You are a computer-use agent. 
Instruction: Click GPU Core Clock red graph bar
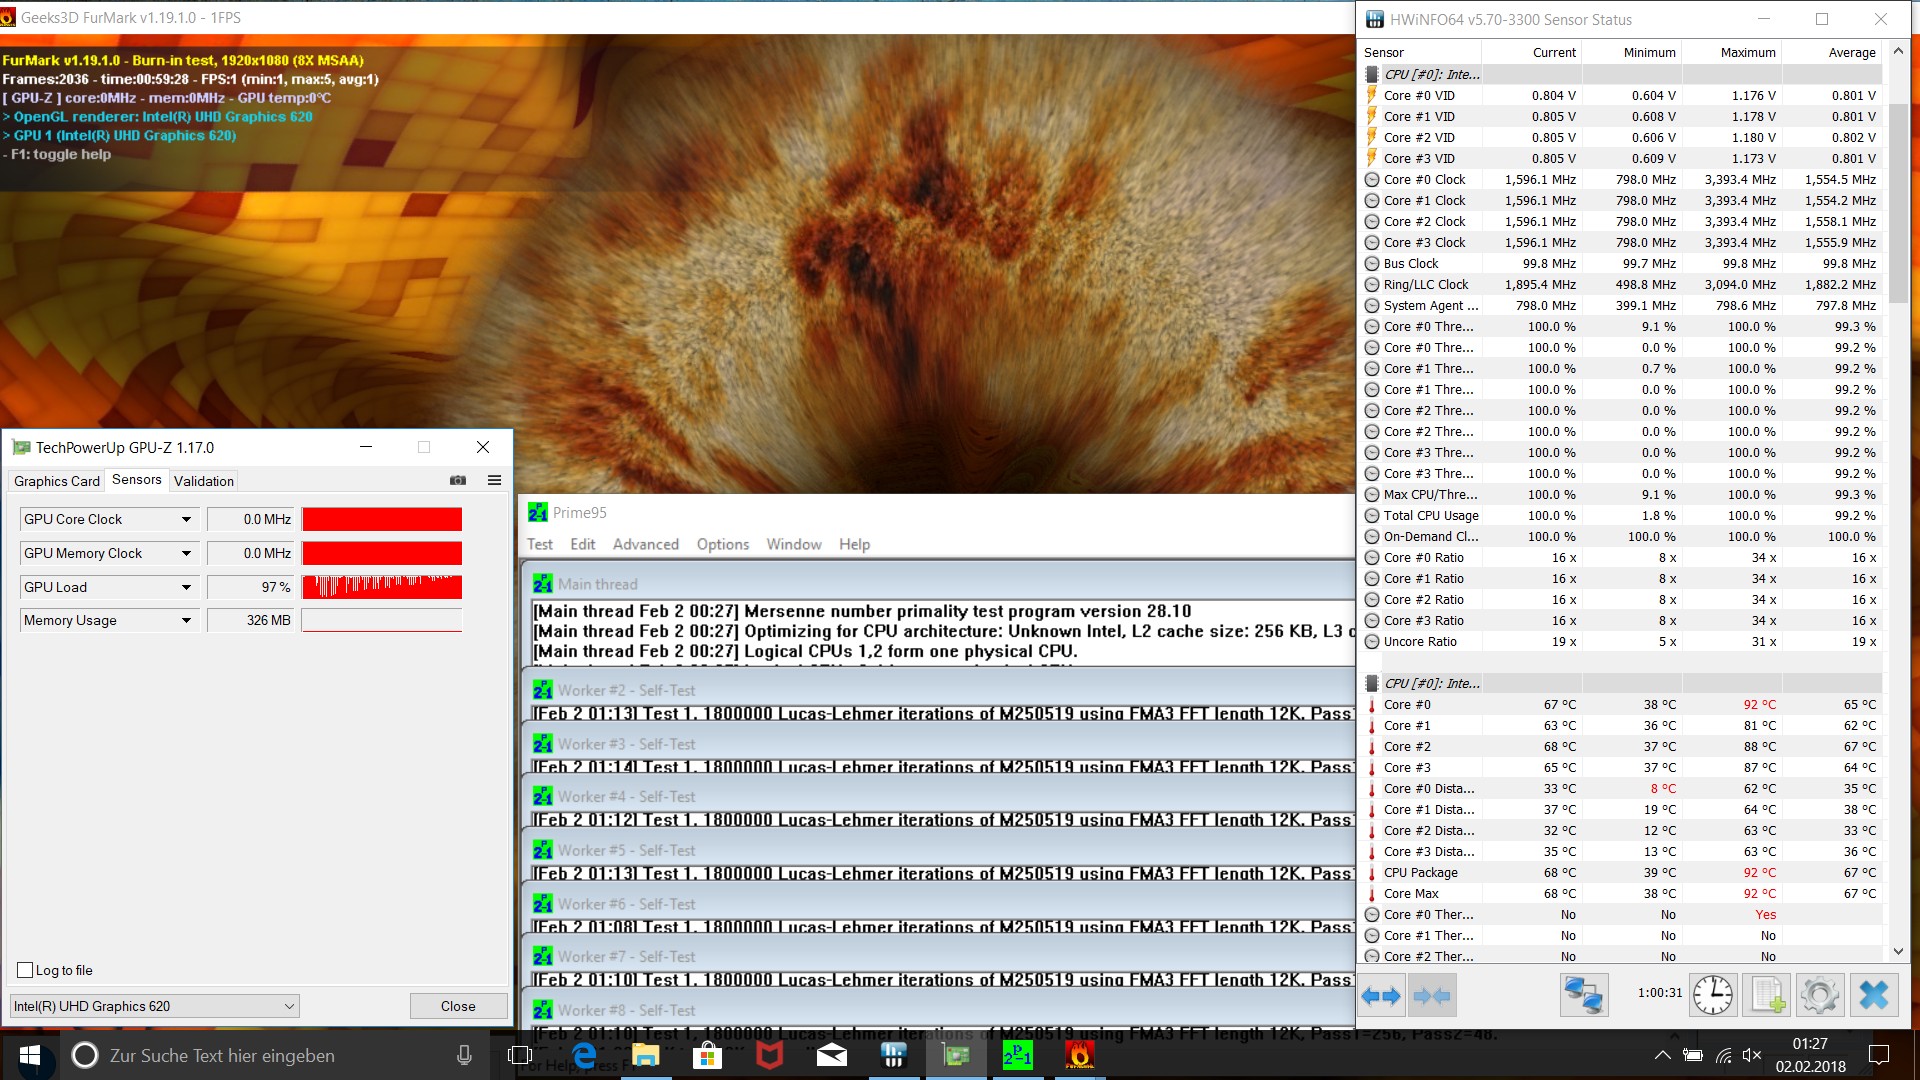pos(382,519)
